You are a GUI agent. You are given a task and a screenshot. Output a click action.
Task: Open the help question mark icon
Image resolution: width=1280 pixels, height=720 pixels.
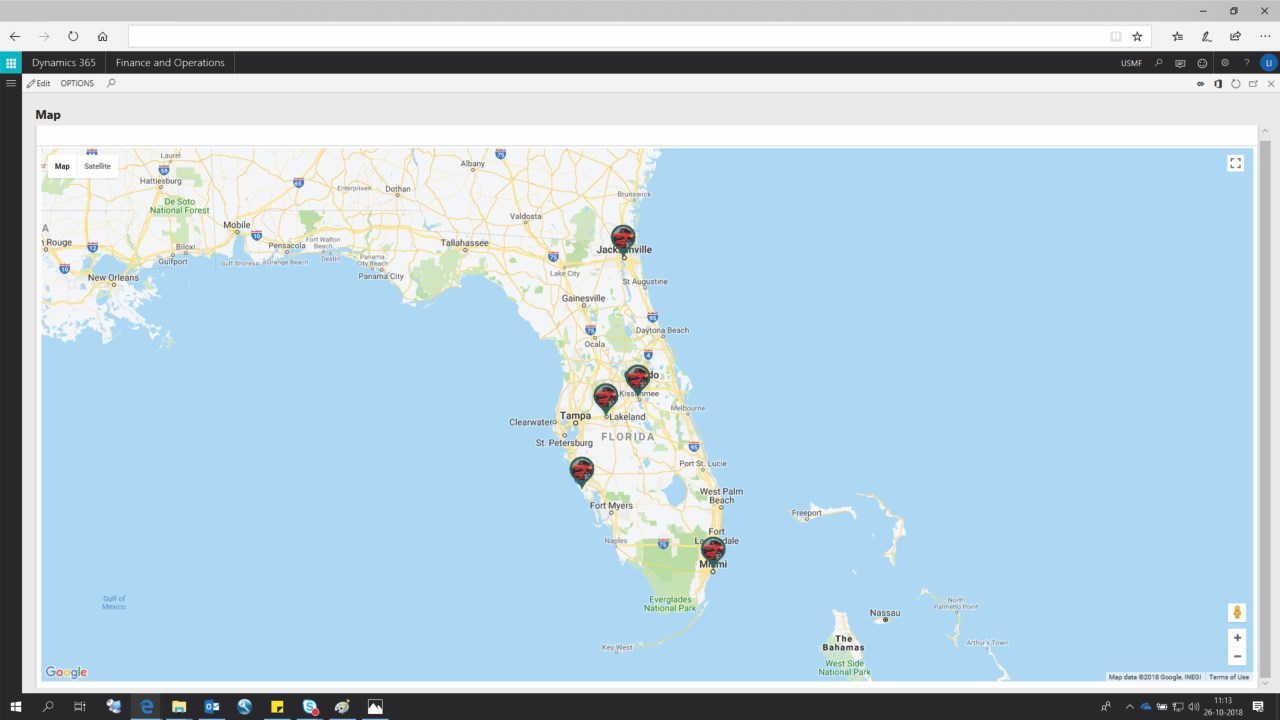pyautogui.click(x=1246, y=63)
